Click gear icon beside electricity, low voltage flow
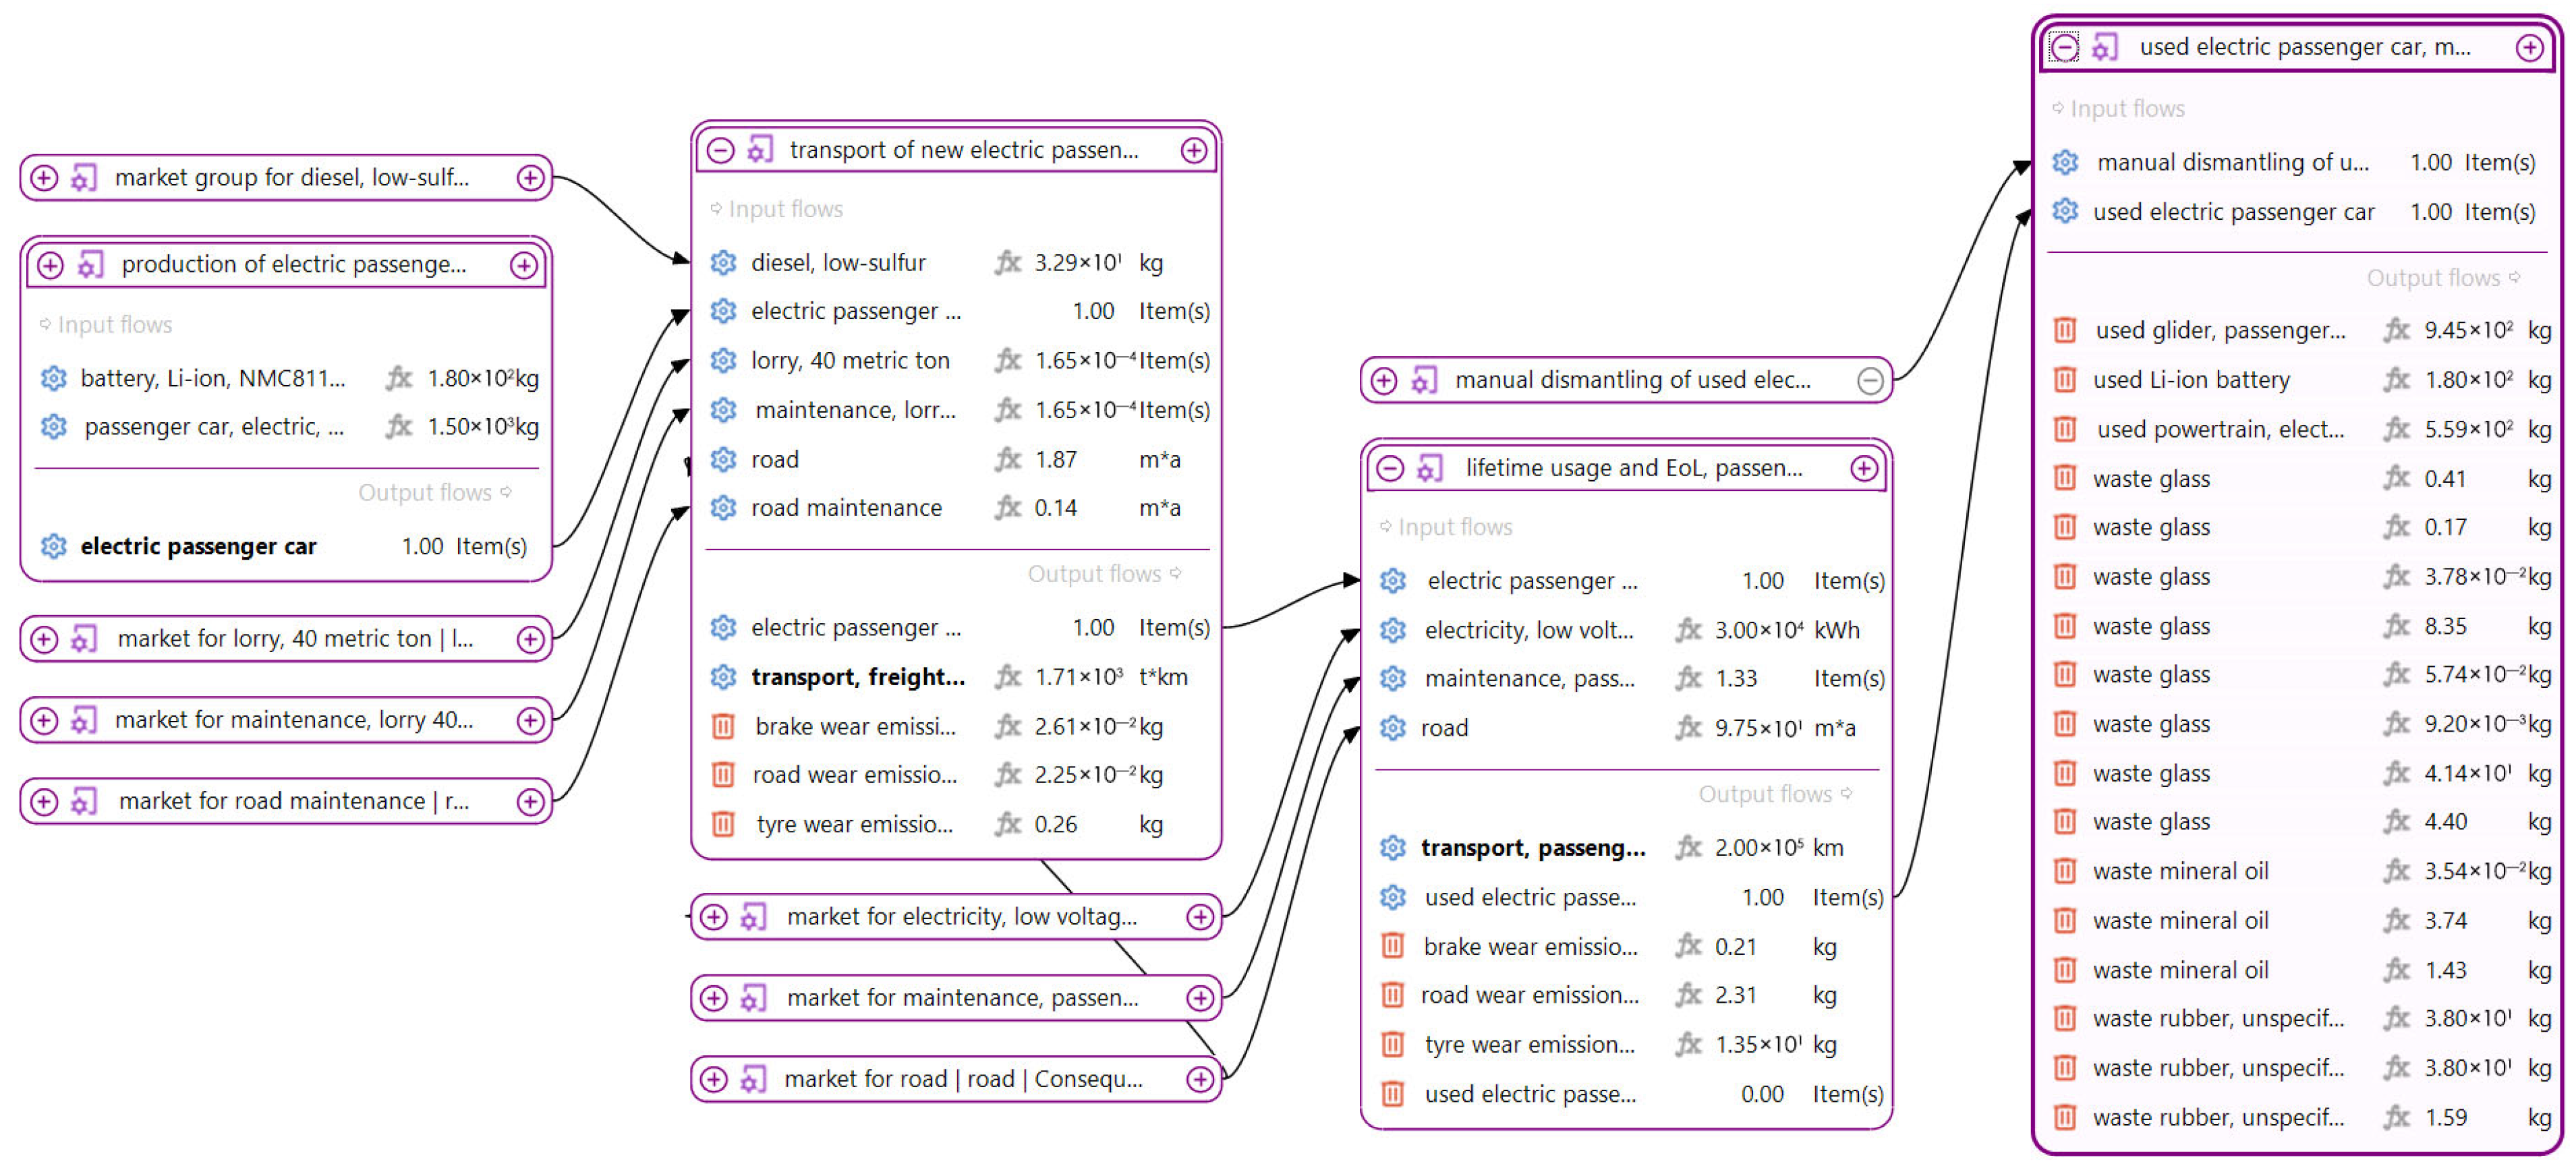The width and height of the screenshot is (2576, 1170). [1392, 630]
